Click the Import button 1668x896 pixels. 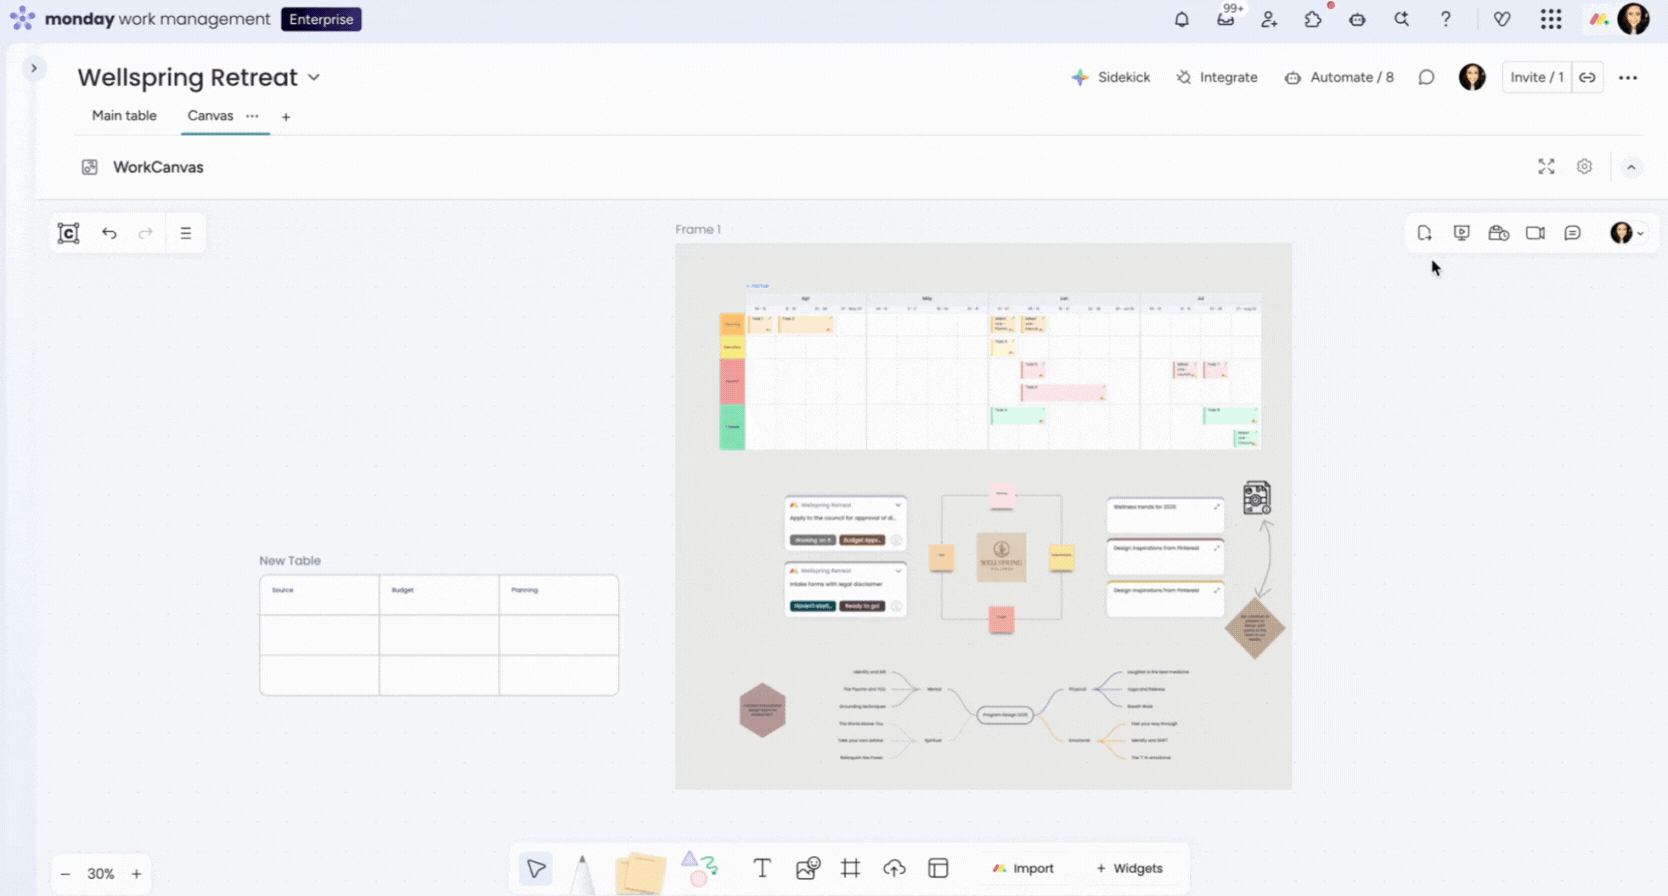tap(1022, 868)
